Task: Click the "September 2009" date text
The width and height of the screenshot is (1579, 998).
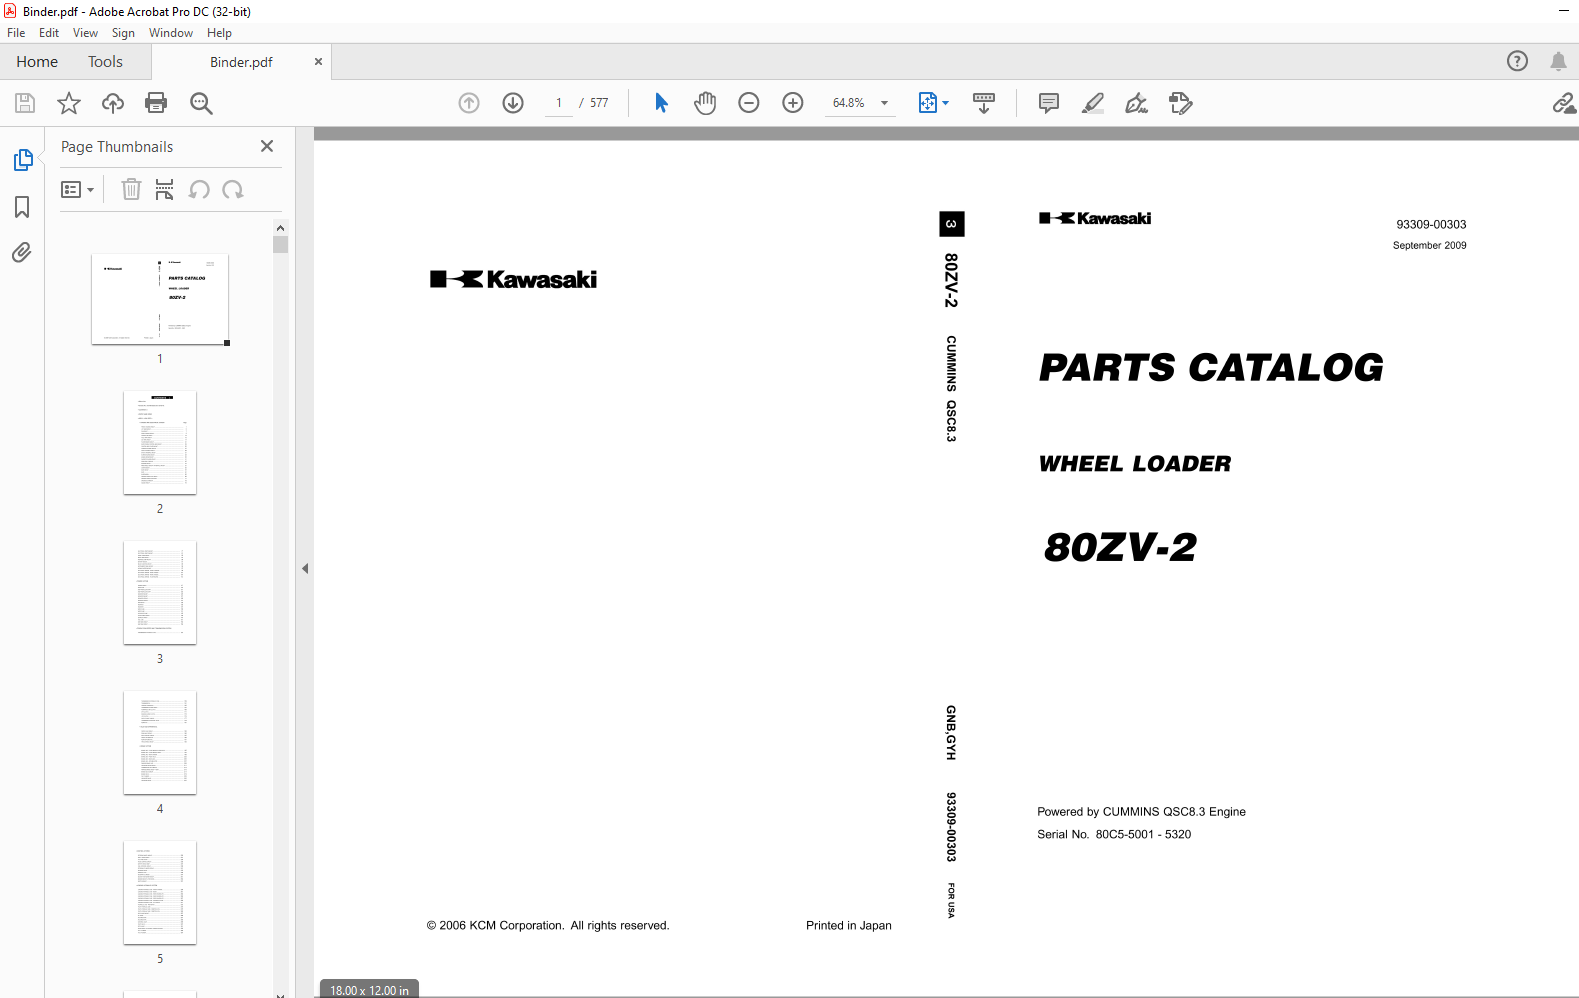Action: click(1429, 246)
